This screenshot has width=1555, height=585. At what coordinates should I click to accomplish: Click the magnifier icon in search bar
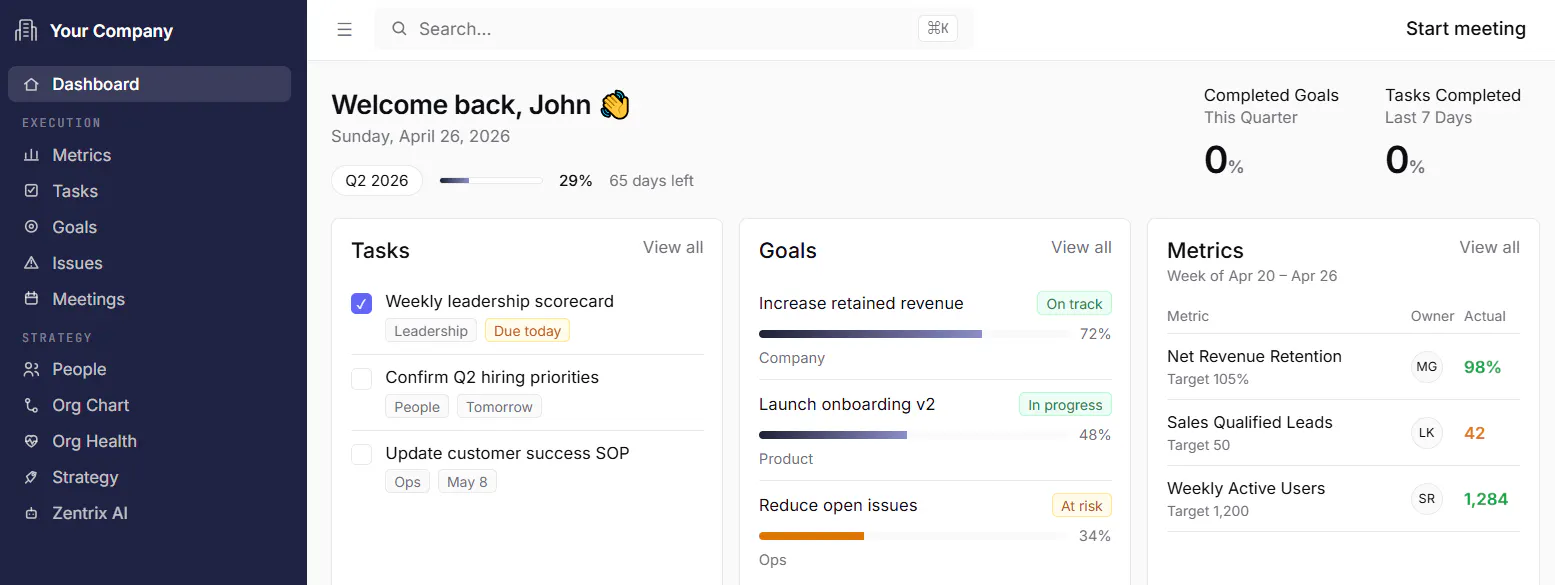(399, 29)
